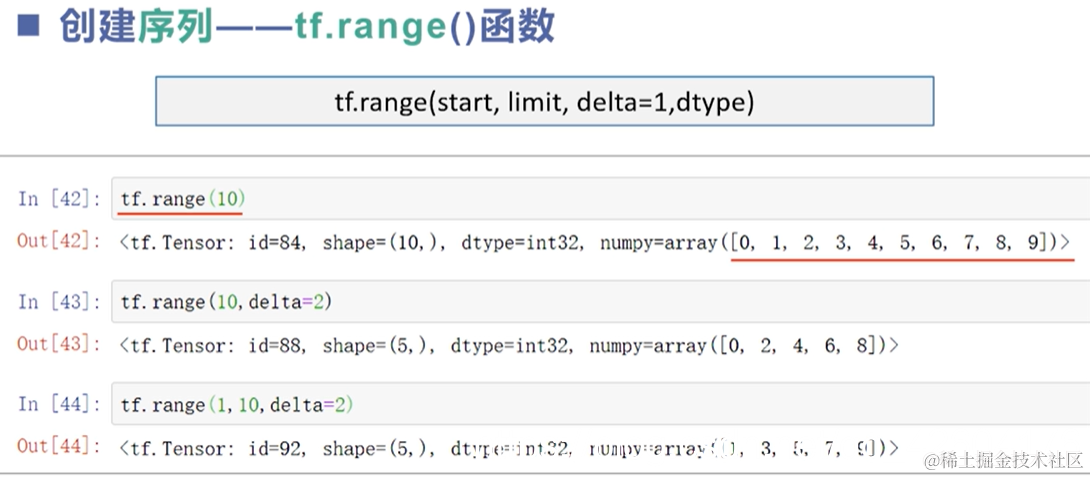Click the In [44] prompt label

coord(59,405)
